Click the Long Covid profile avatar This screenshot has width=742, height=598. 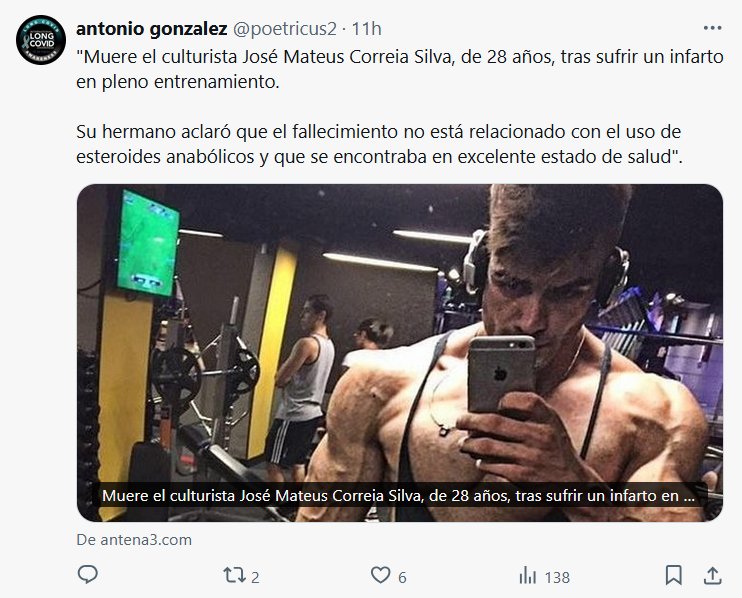point(41,41)
